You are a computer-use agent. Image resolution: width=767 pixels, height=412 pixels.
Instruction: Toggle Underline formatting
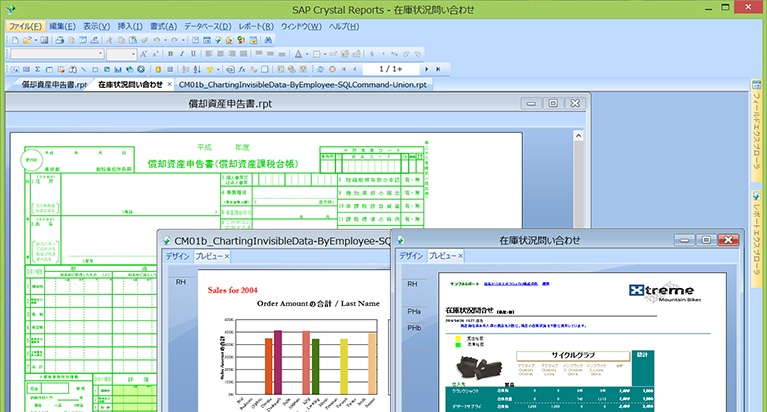tap(193, 54)
